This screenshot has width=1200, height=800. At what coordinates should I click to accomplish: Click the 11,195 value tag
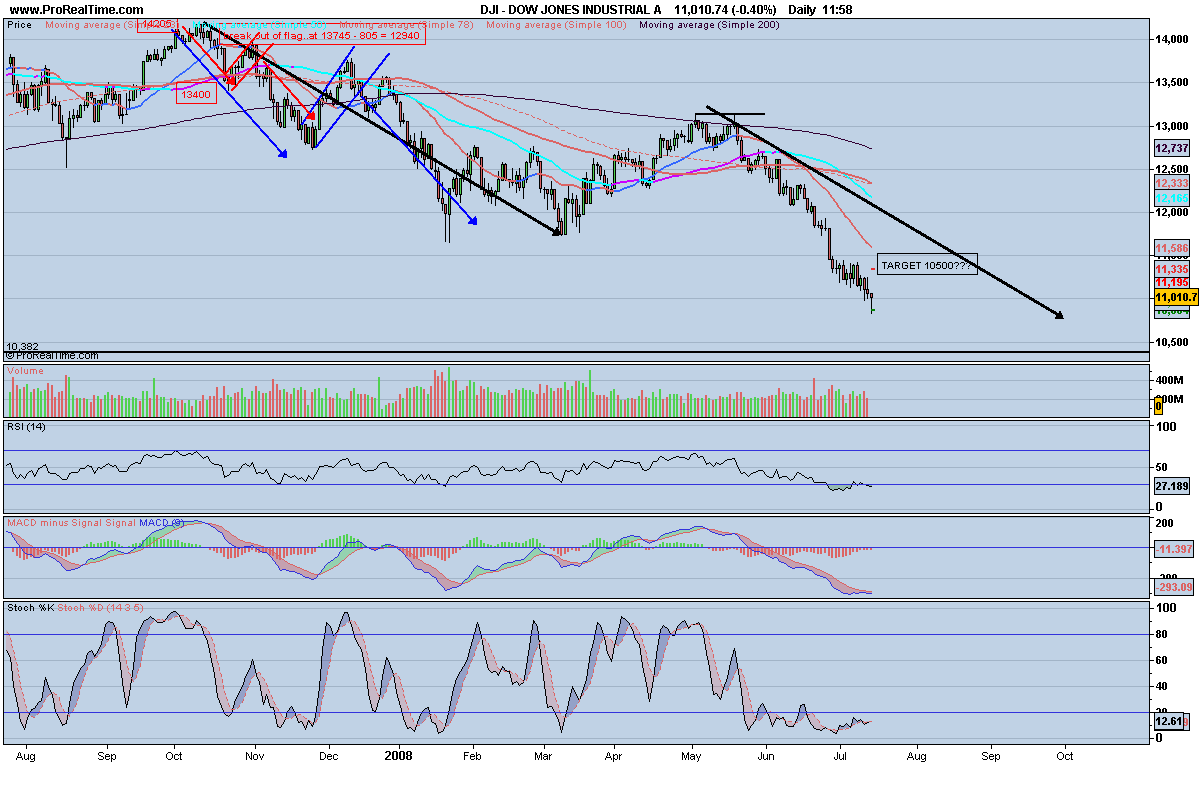[1171, 283]
